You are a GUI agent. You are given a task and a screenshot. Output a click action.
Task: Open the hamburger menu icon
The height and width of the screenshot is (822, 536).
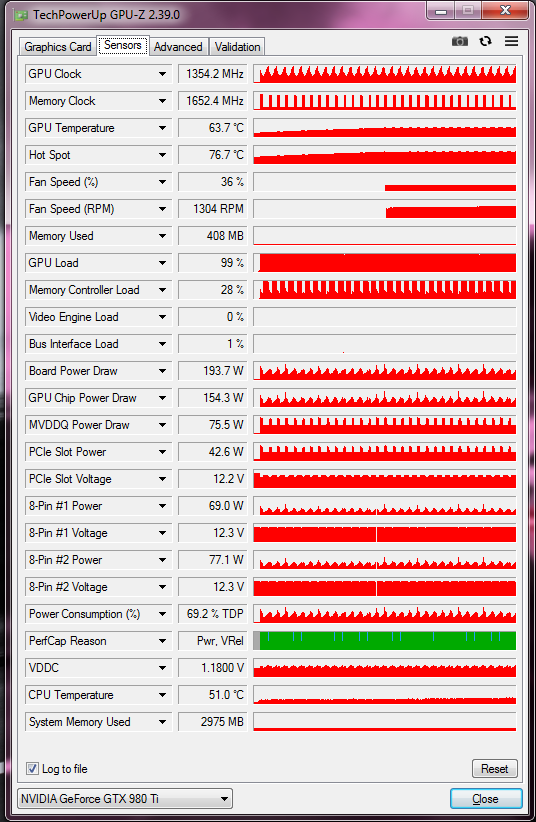pyautogui.click(x=511, y=41)
